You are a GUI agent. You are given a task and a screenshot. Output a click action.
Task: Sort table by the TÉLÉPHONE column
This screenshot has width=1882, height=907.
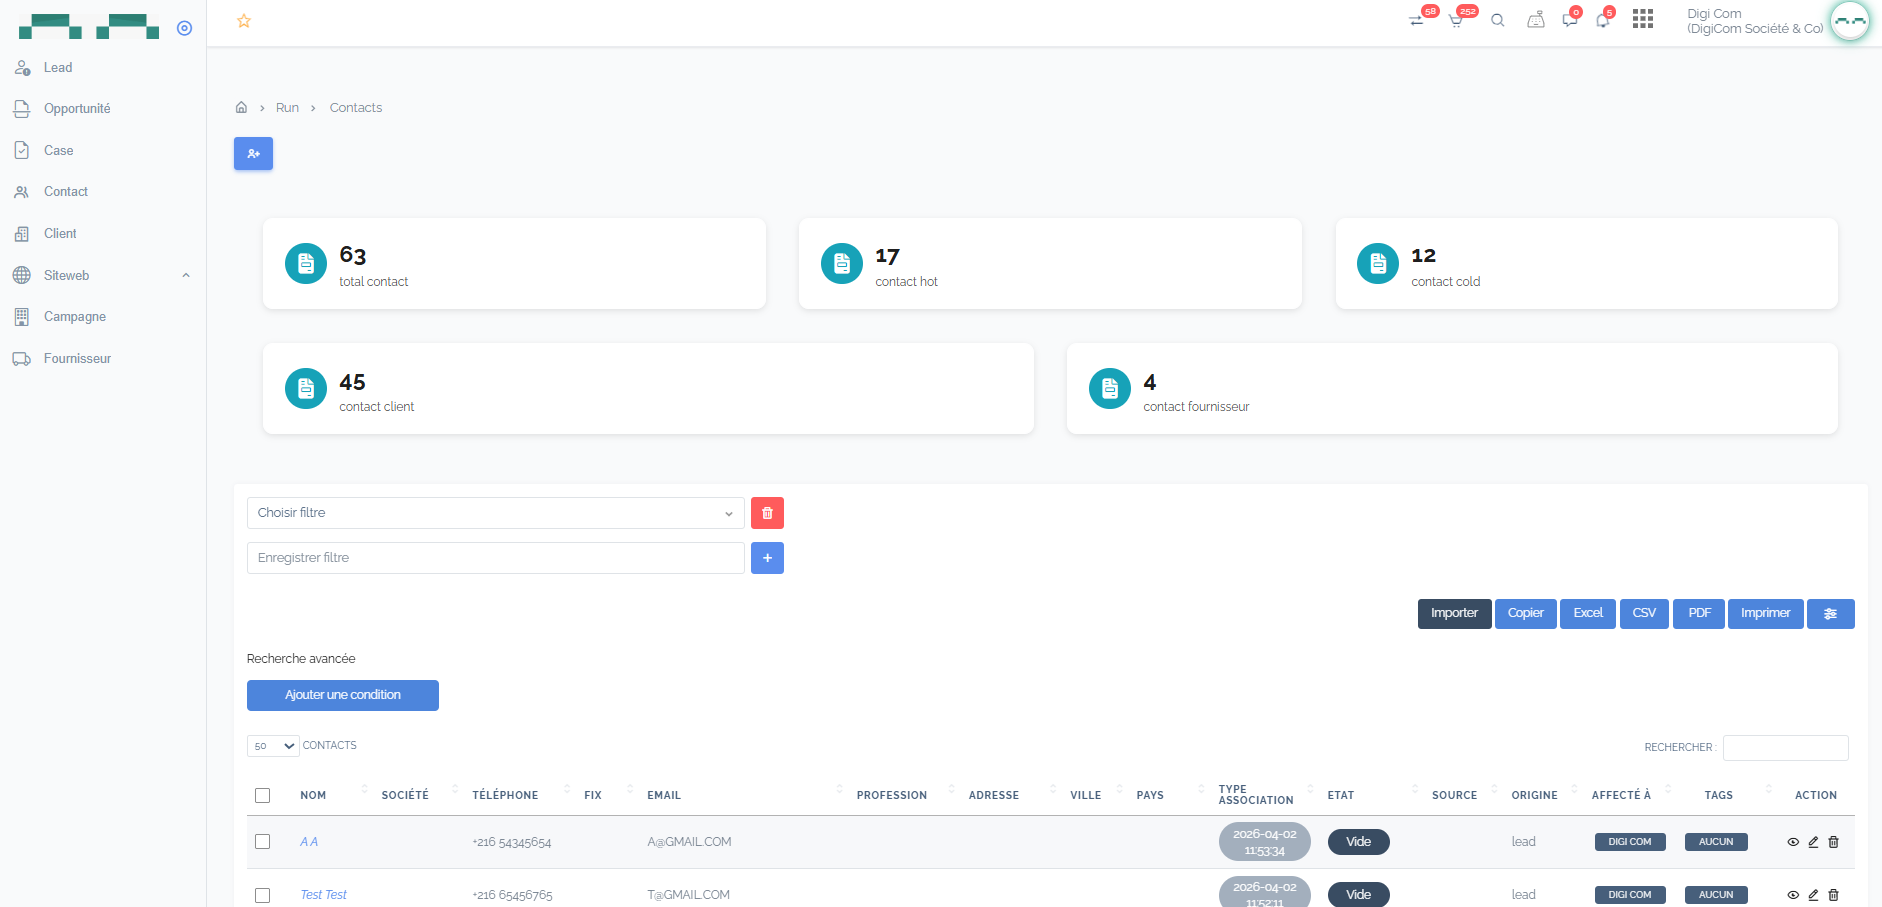tap(505, 796)
